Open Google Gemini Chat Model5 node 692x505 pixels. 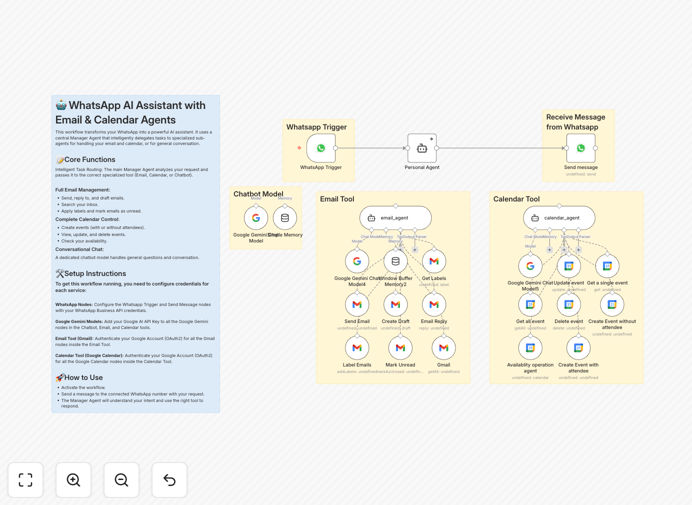(x=530, y=266)
